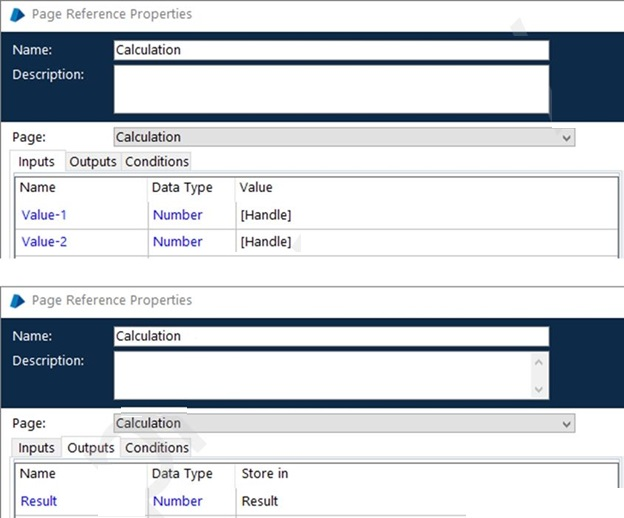Click the Value-1 [Handle] value cell
This screenshot has width=624, height=518.
(427, 215)
